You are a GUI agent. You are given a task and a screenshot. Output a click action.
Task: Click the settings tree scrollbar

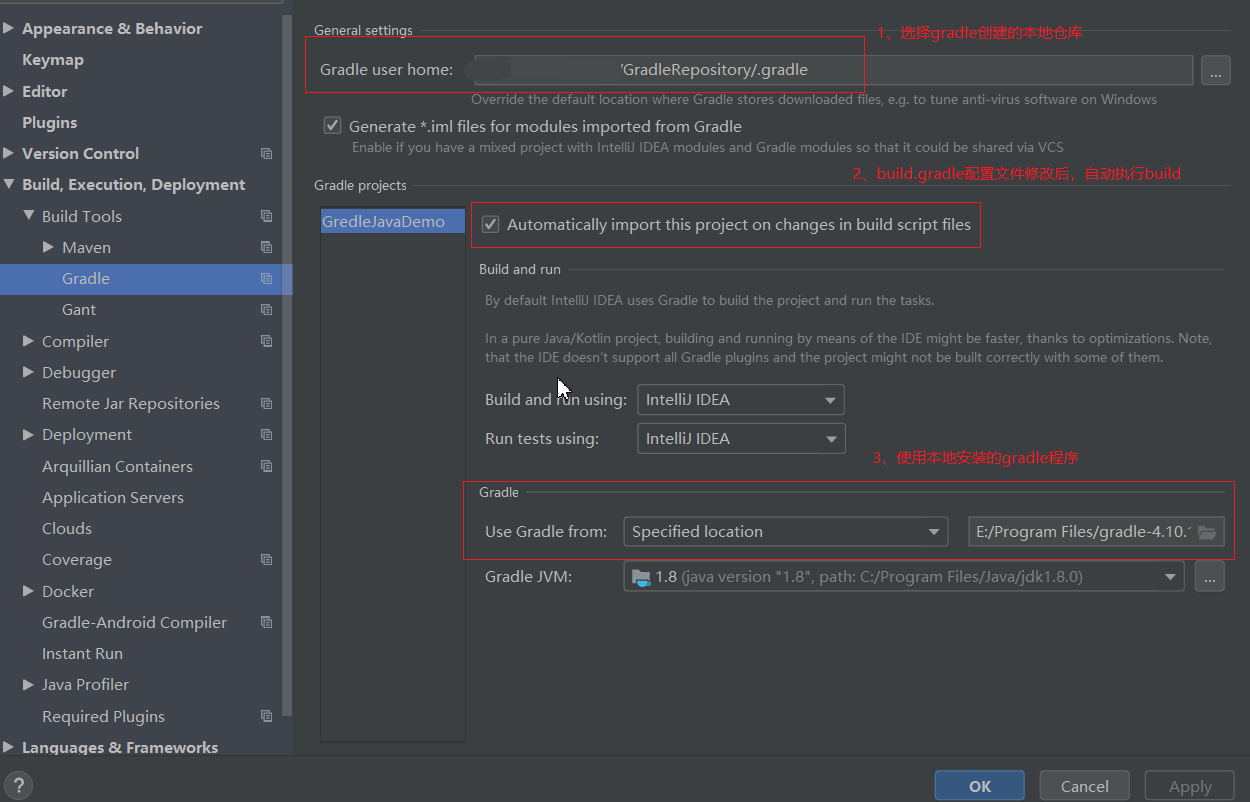click(x=288, y=365)
